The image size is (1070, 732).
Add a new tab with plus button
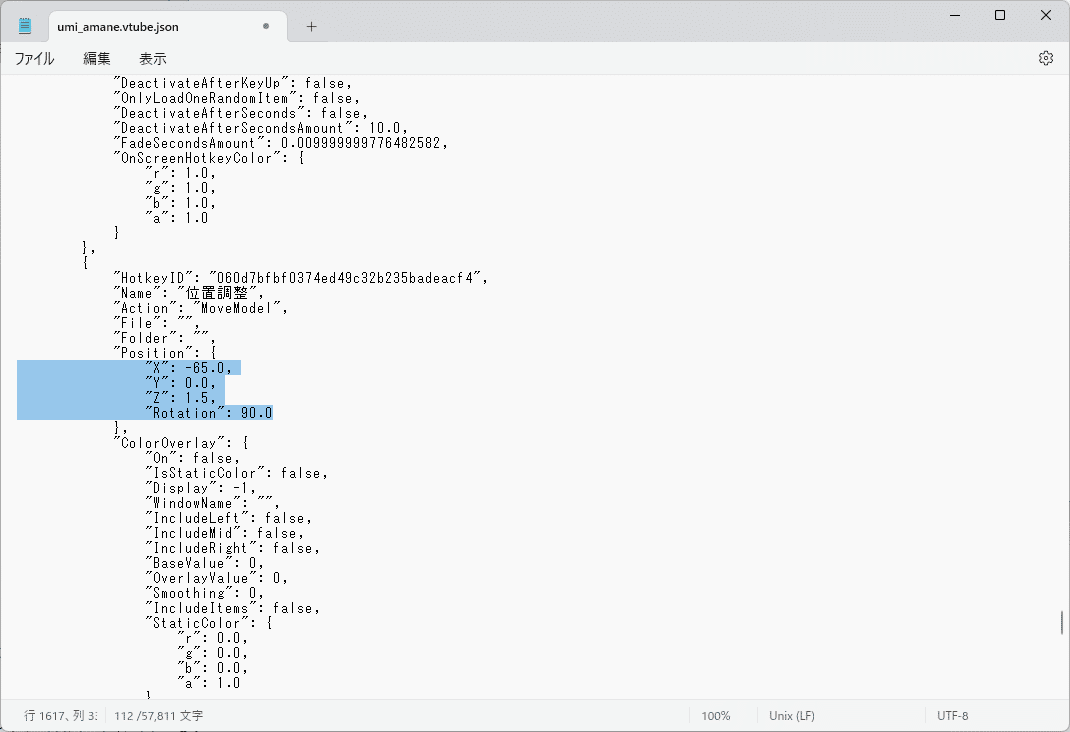coord(311,27)
